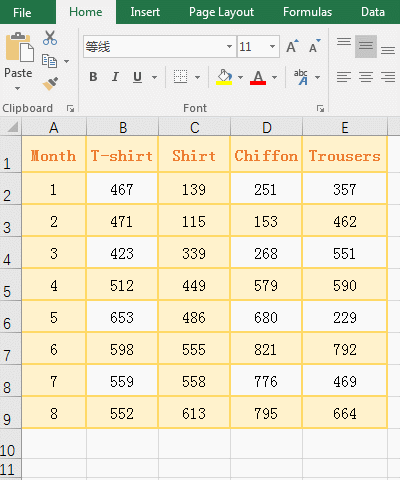Switch to the Page Layout tab
Image resolution: width=400 pixels, height=480 pixels.
pyautogui.click(x=221, y=12)
